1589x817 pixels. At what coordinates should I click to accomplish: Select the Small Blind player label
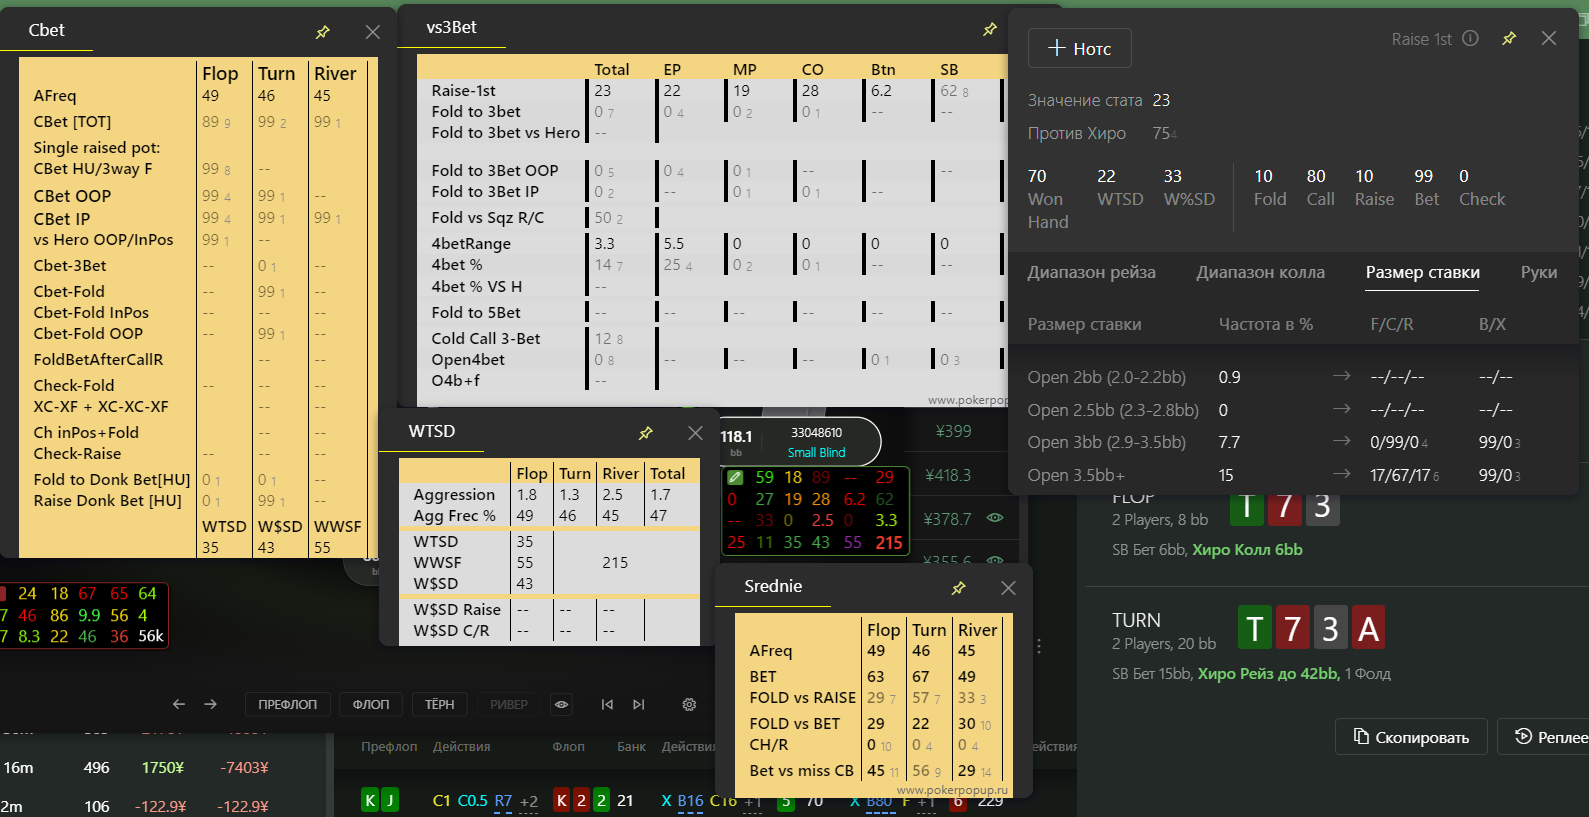click(817, 452)
